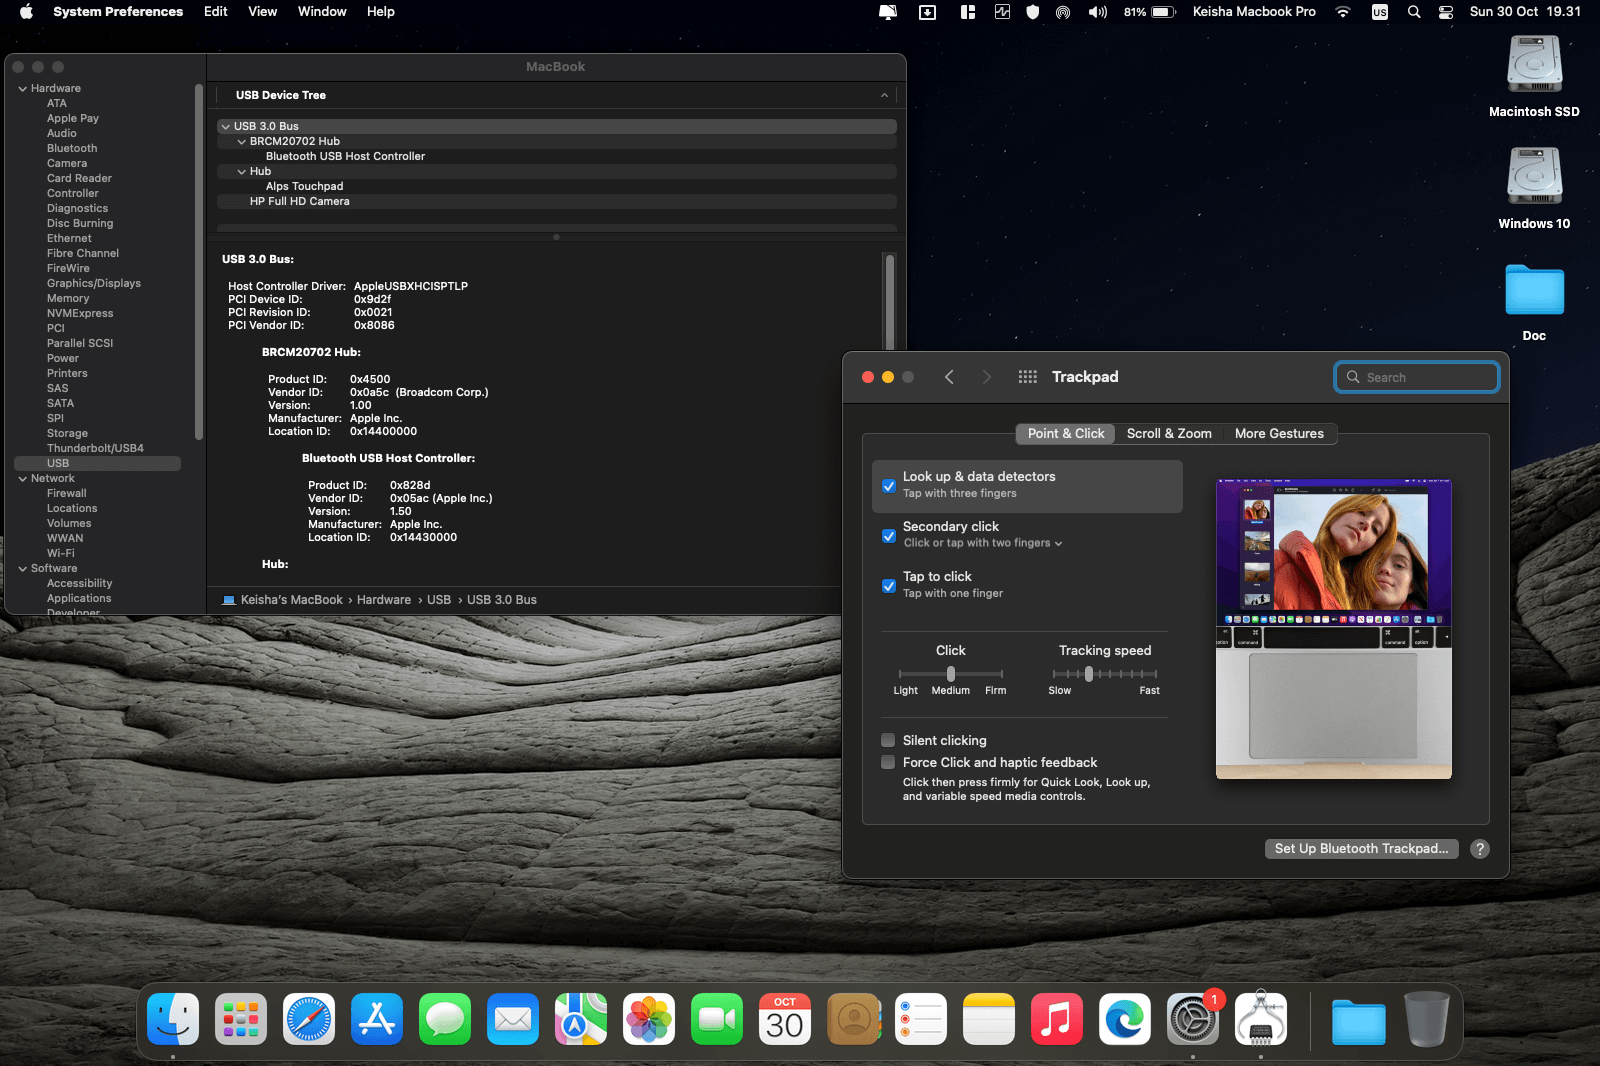Open the More Gestures tab
Screen dimensions: 1600x1066
(x=1278, y=434)
